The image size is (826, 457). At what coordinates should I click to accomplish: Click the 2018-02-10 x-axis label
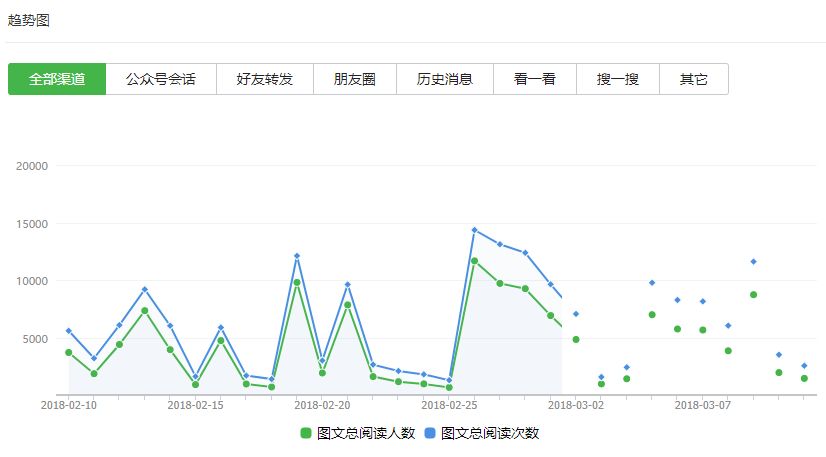pos(68,405)
